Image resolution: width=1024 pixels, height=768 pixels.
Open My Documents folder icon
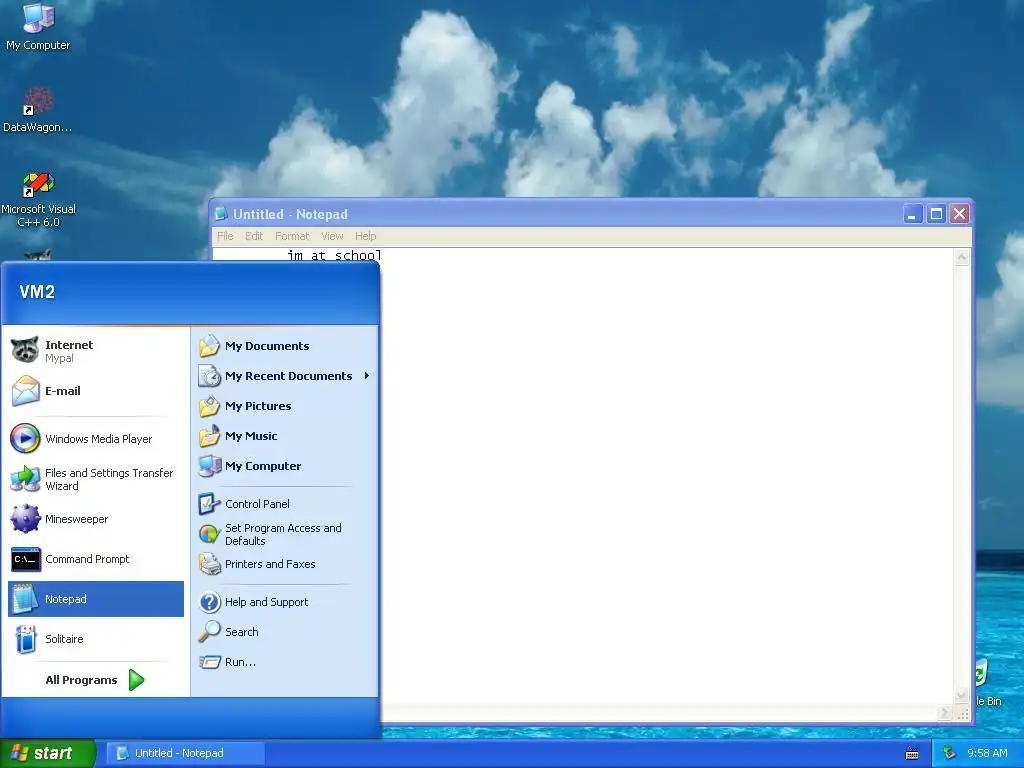[210, 346]
